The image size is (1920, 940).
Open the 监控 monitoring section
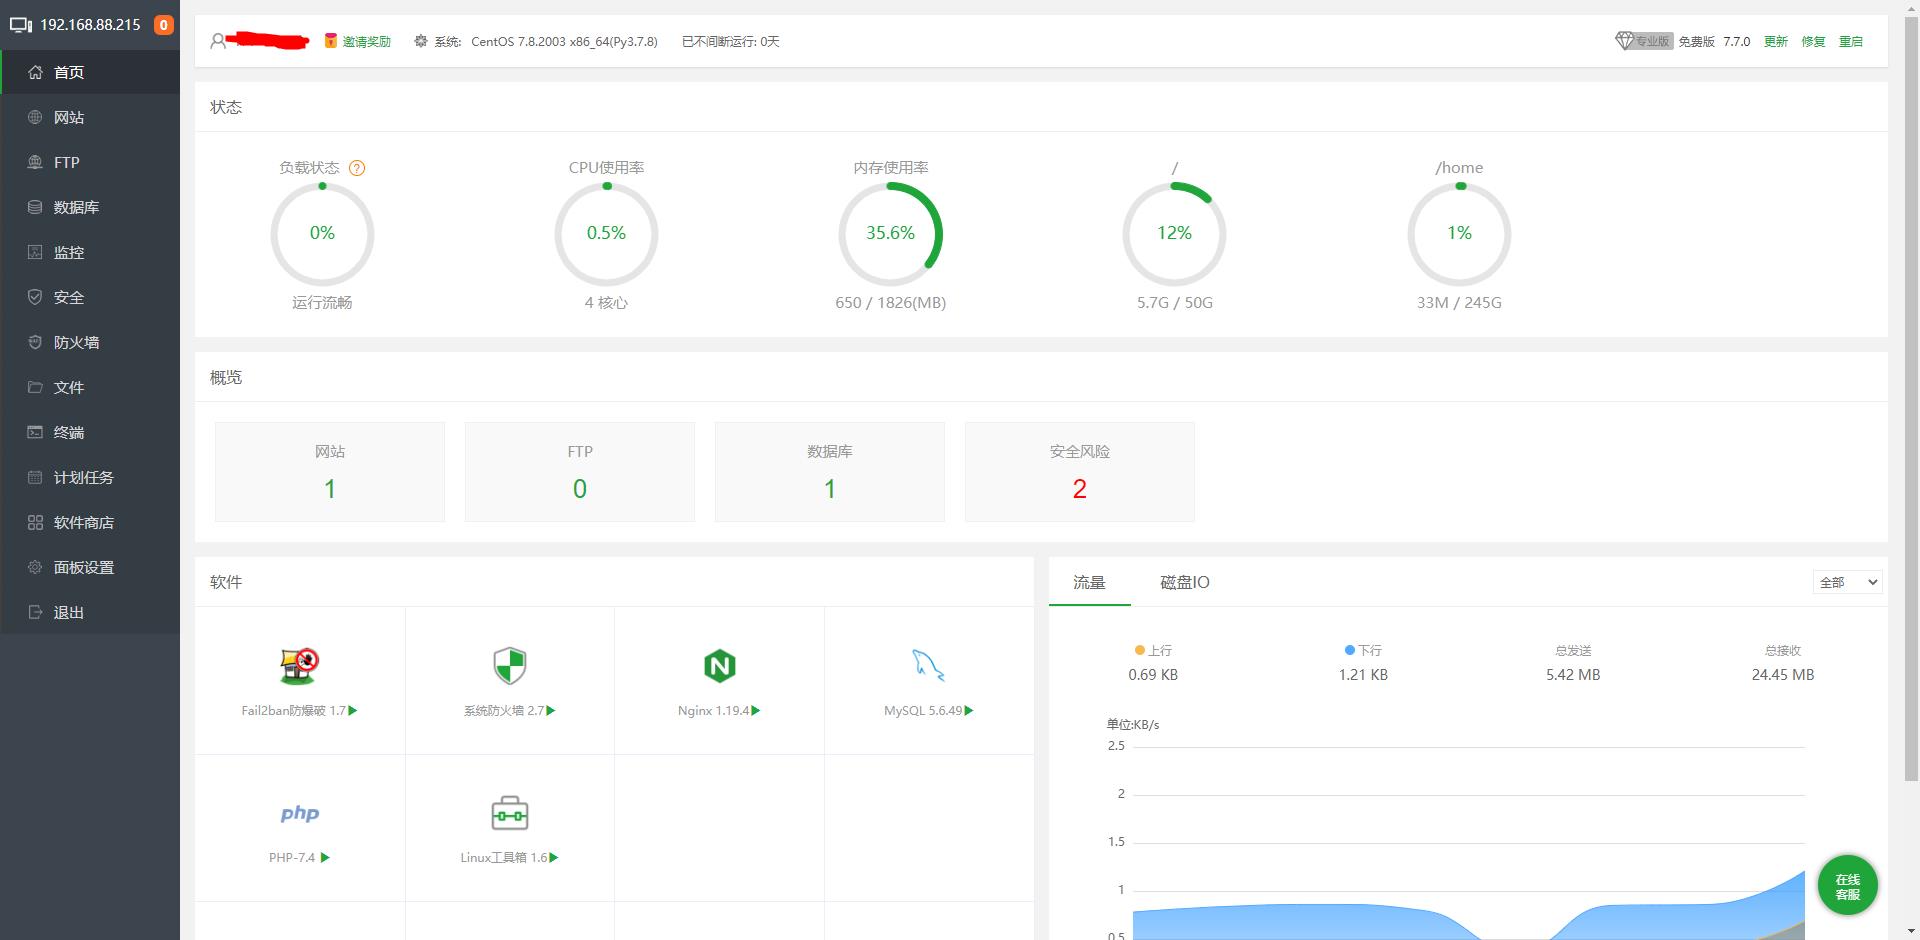[90, 252]
